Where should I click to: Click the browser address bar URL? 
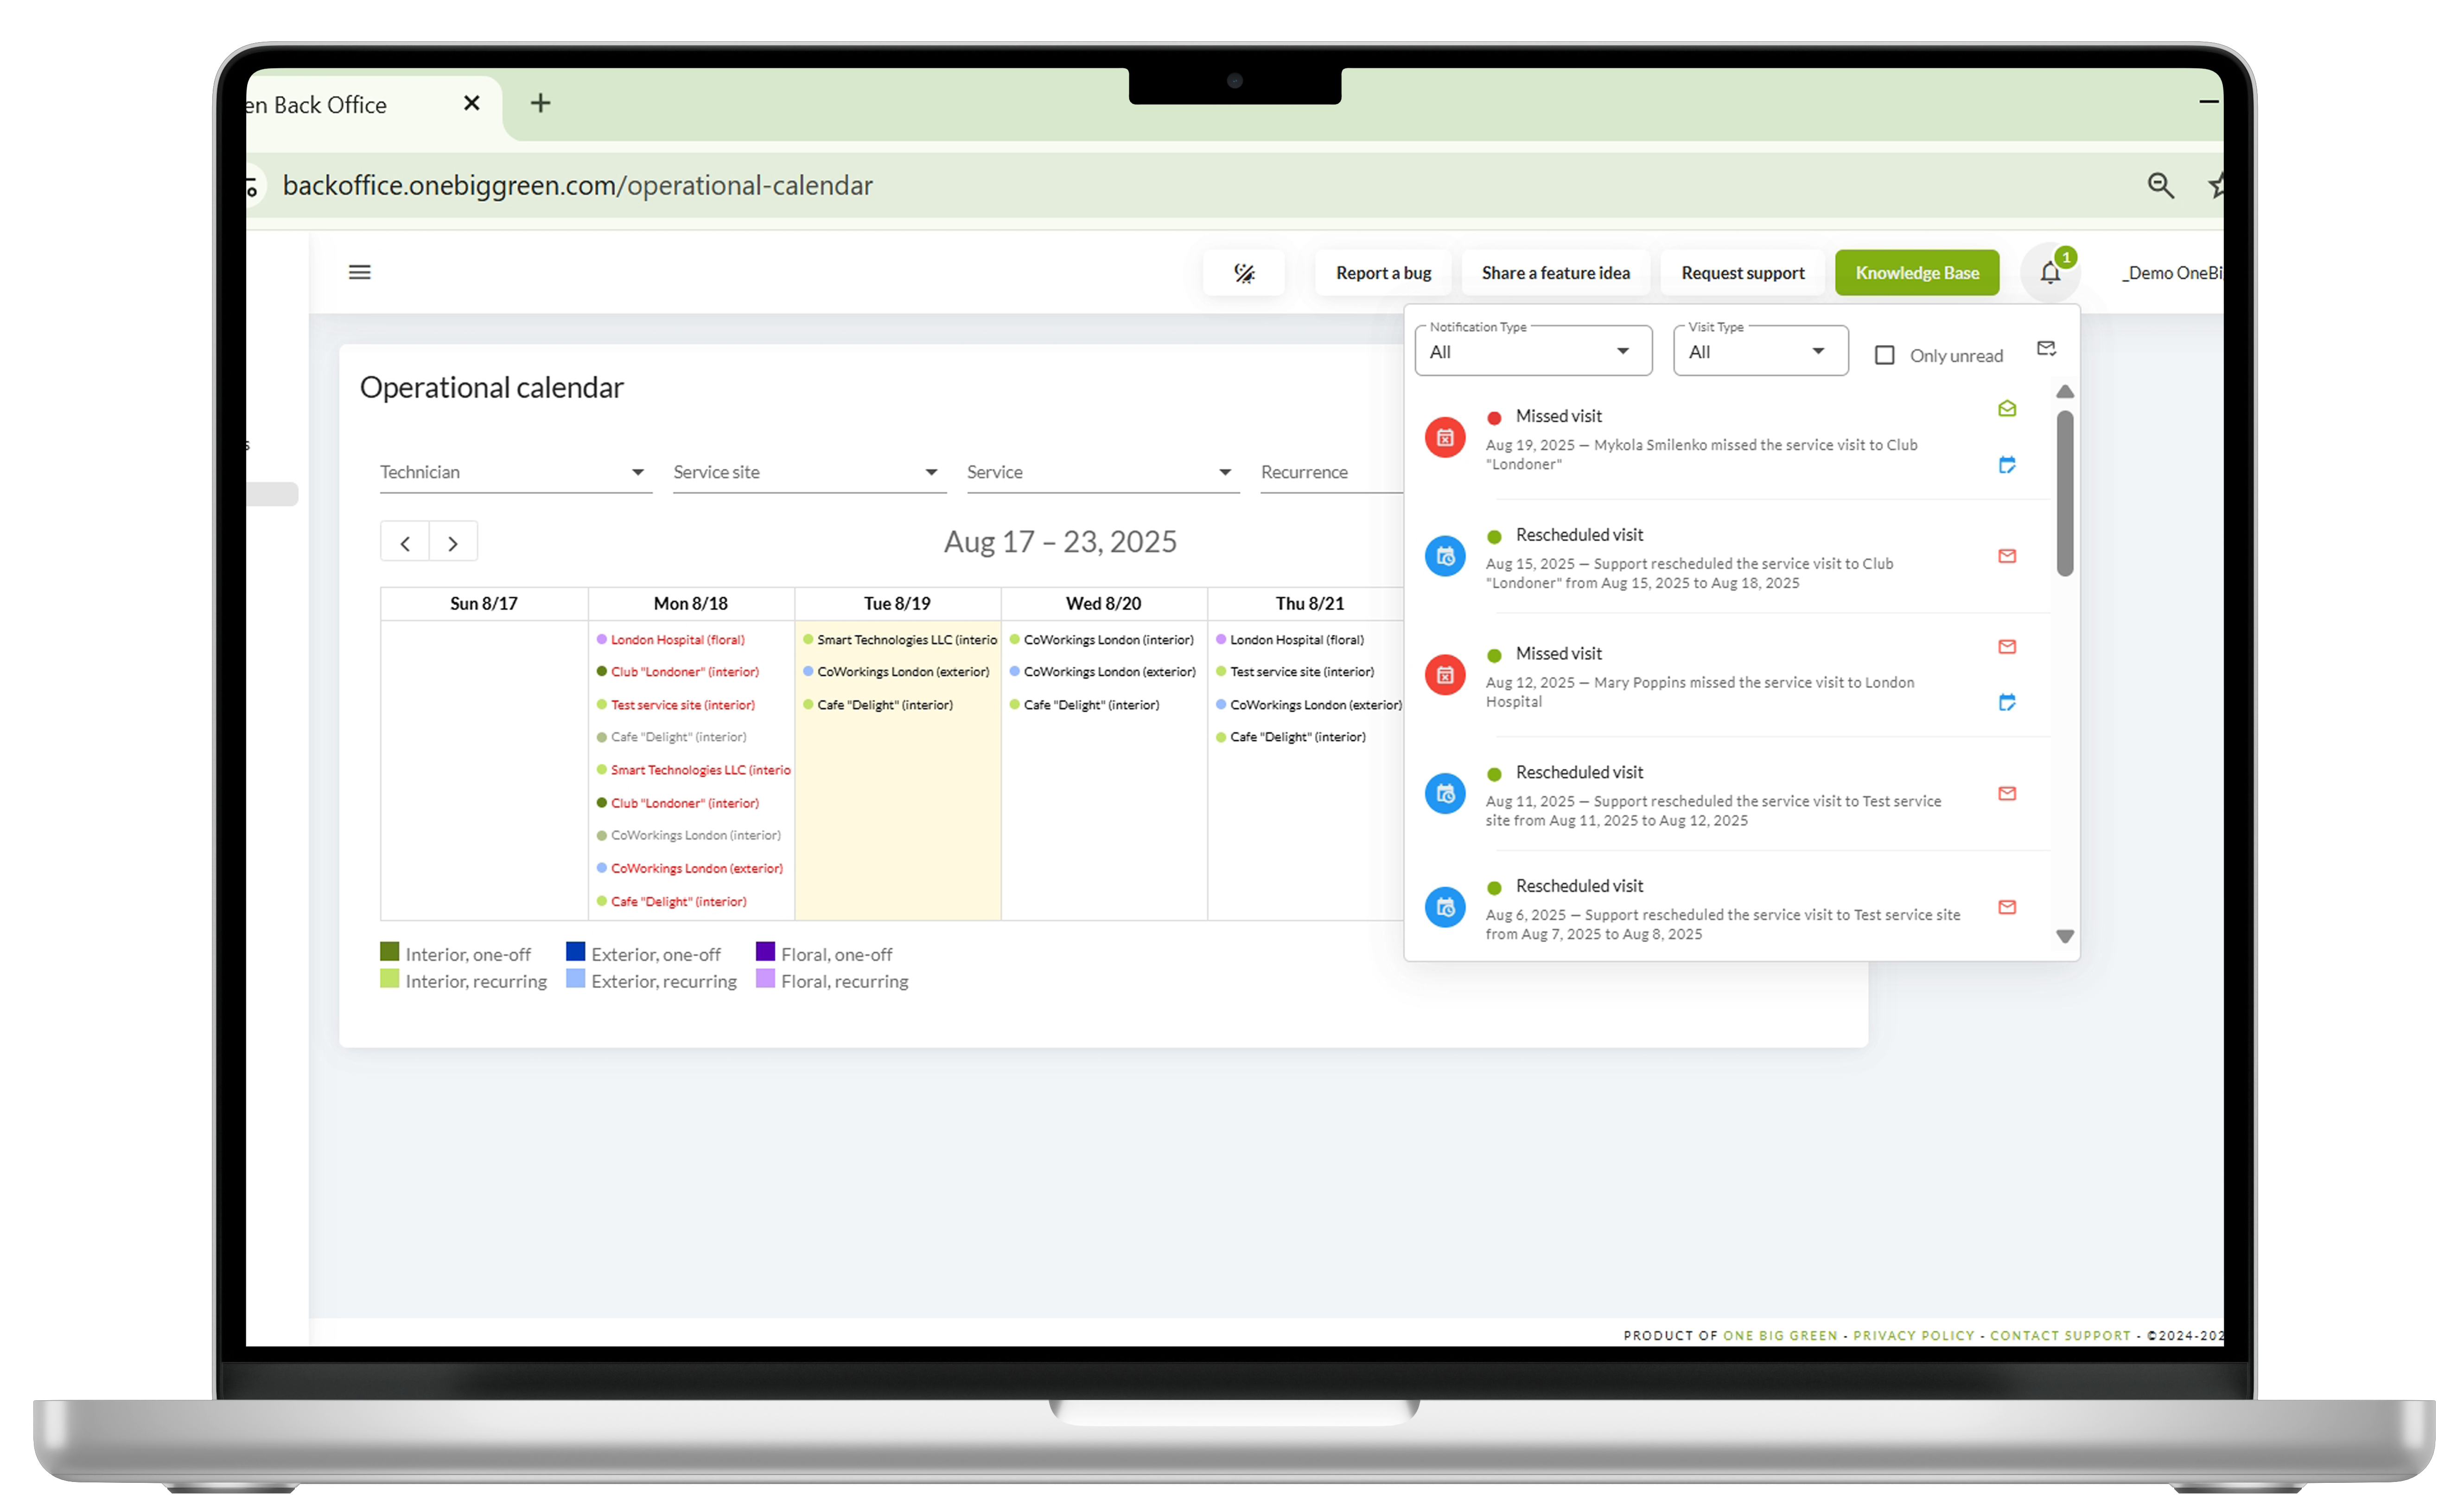577,185
